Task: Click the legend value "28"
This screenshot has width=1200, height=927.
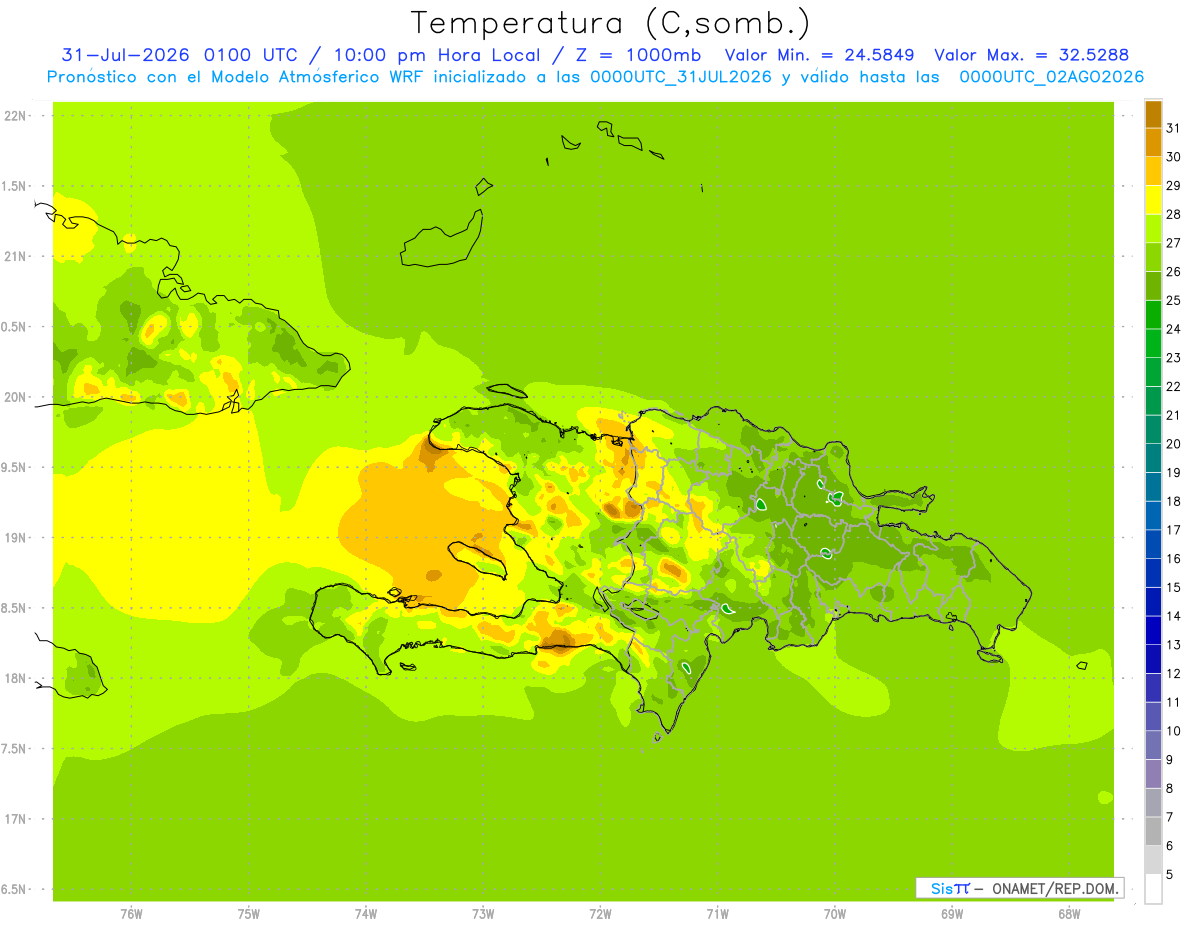Action: pos(1174,214)
